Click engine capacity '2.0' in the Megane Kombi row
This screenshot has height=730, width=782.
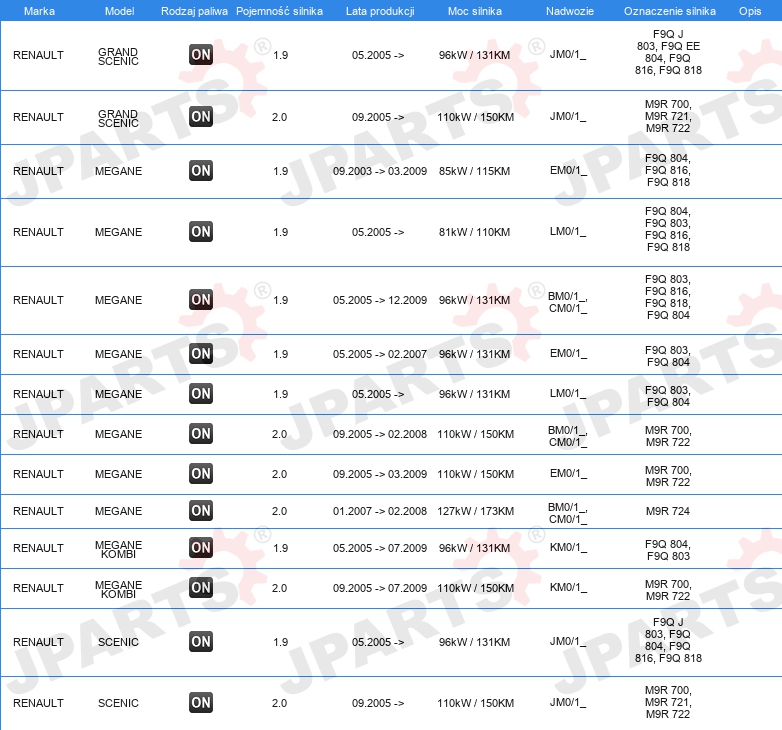point(279,588)
